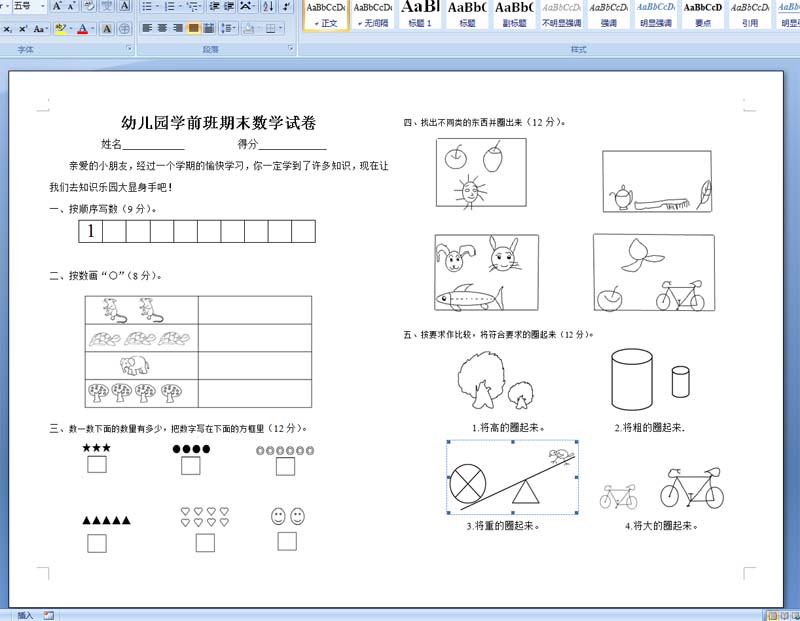Open the Font (字体) dialog launcher
800x621 pixels.
130,48
